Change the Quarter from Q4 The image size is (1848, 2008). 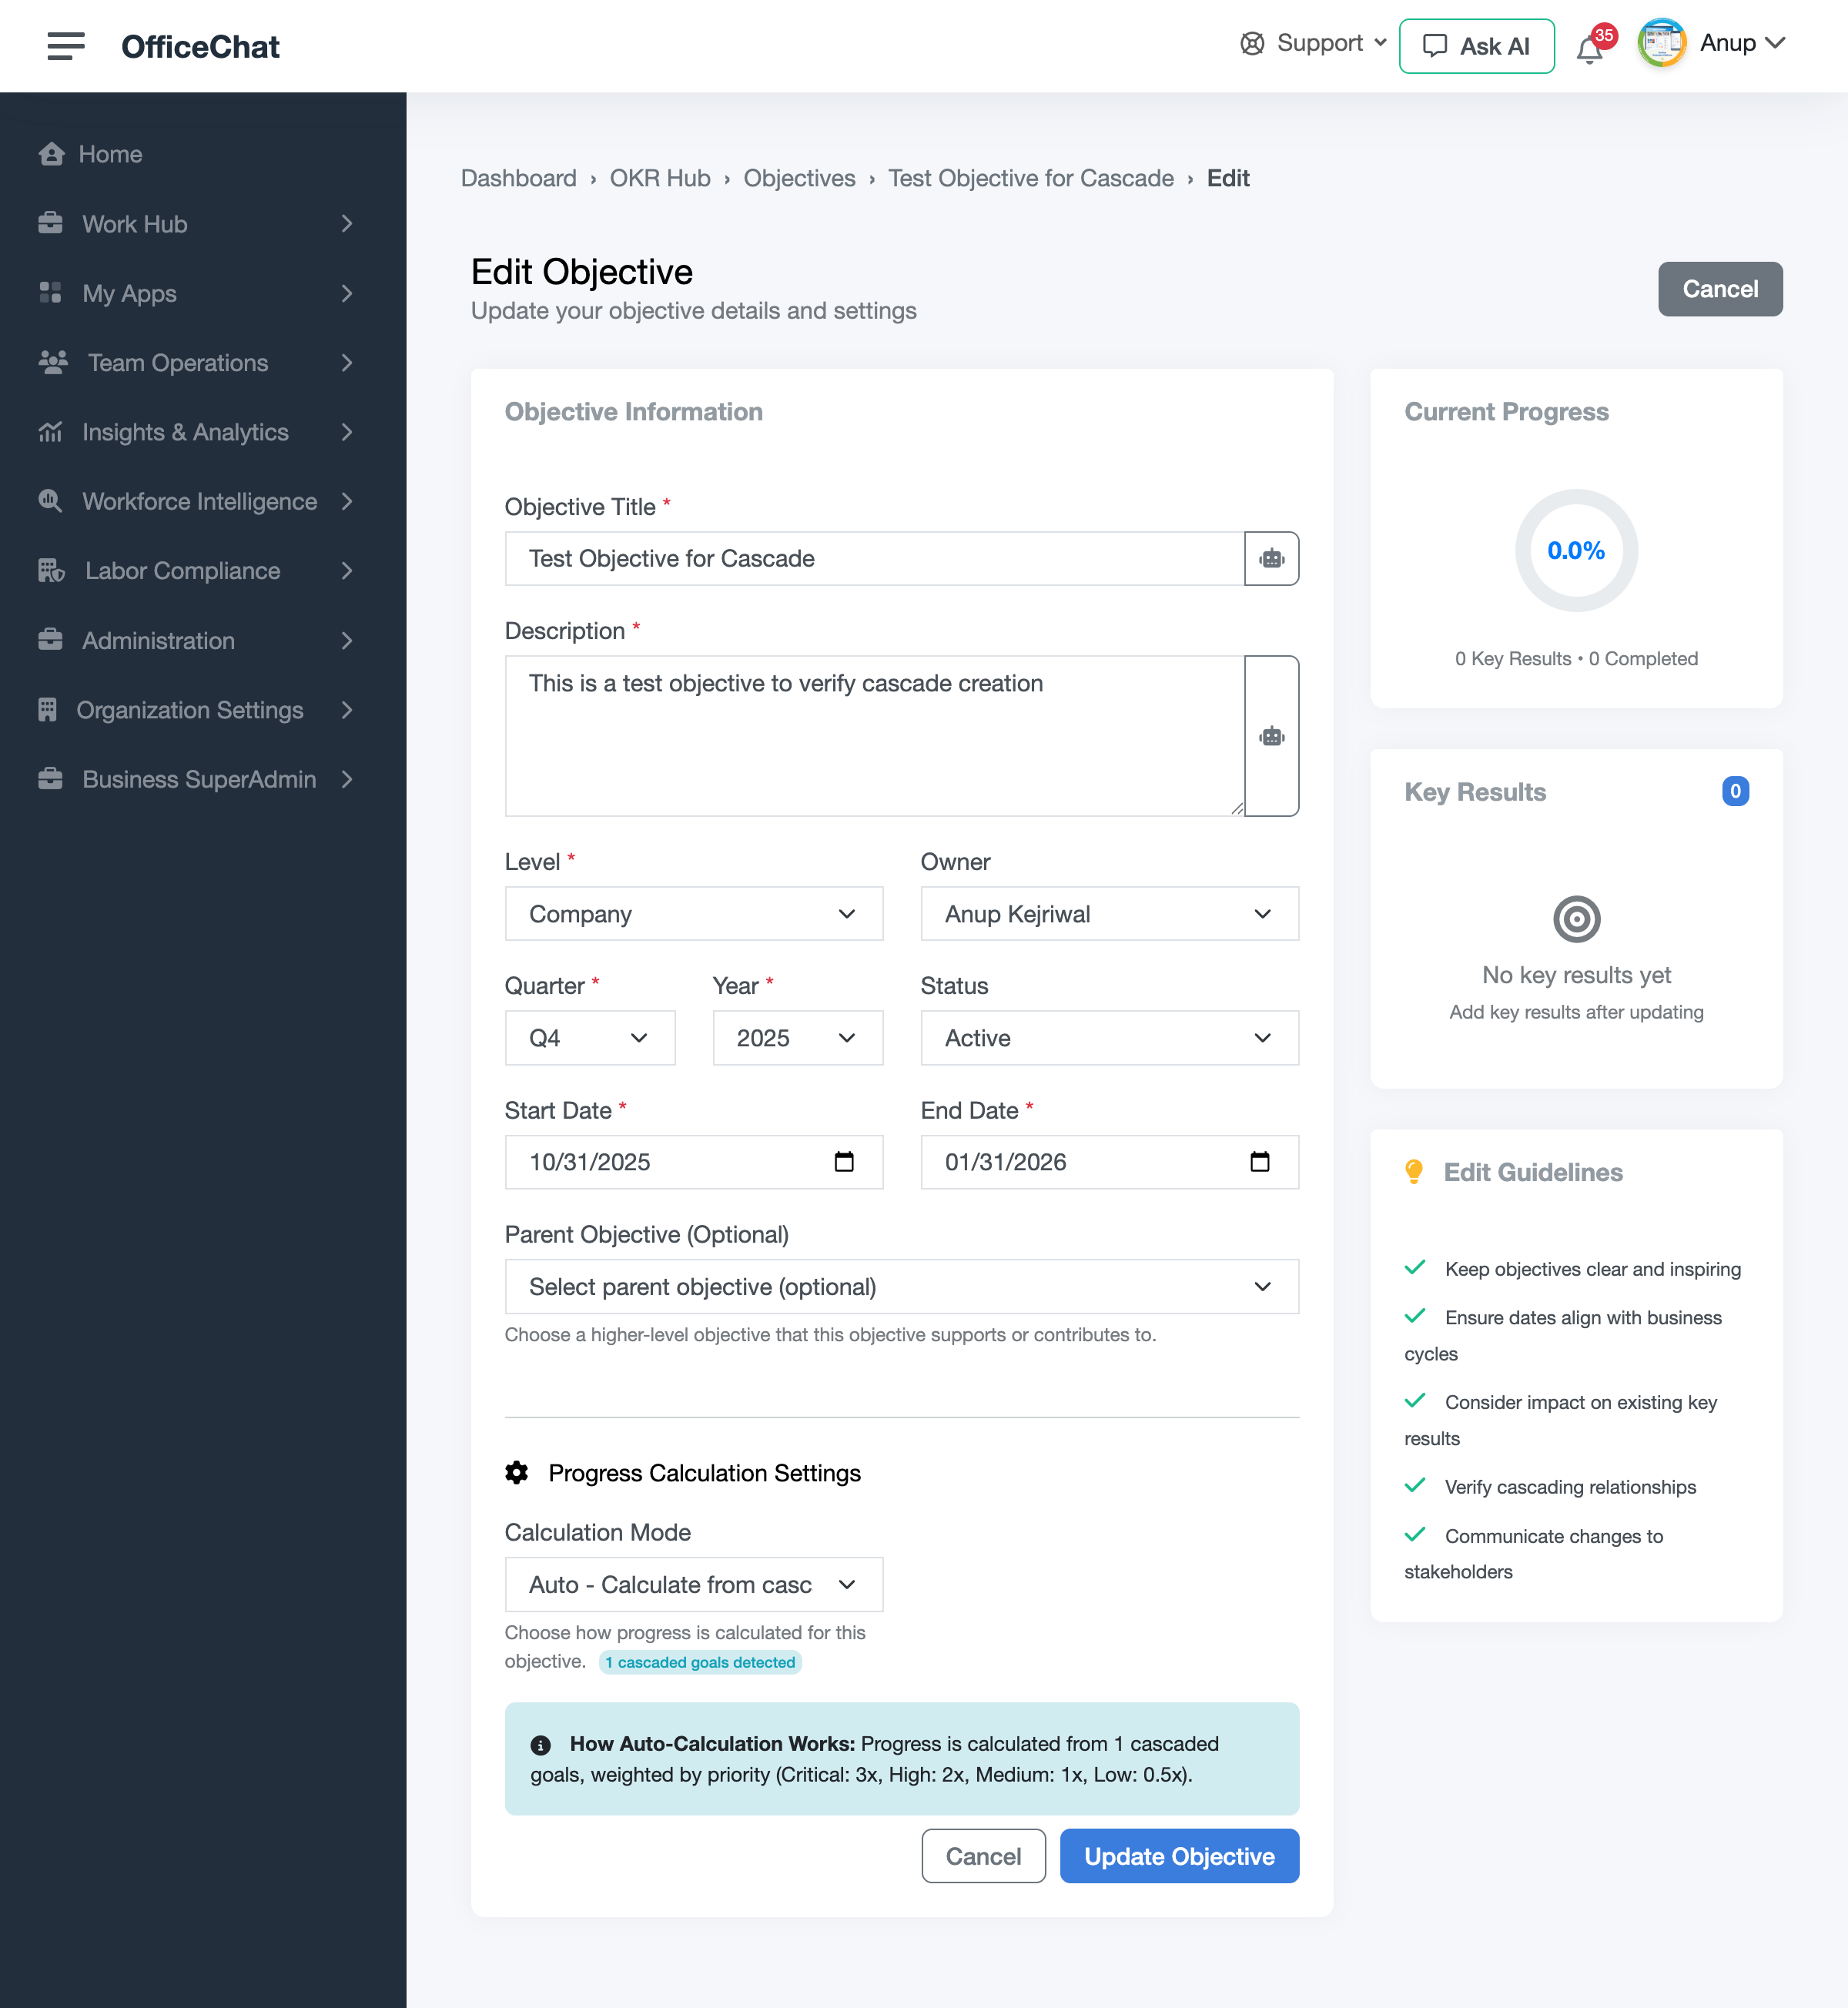coord(589,1038)
